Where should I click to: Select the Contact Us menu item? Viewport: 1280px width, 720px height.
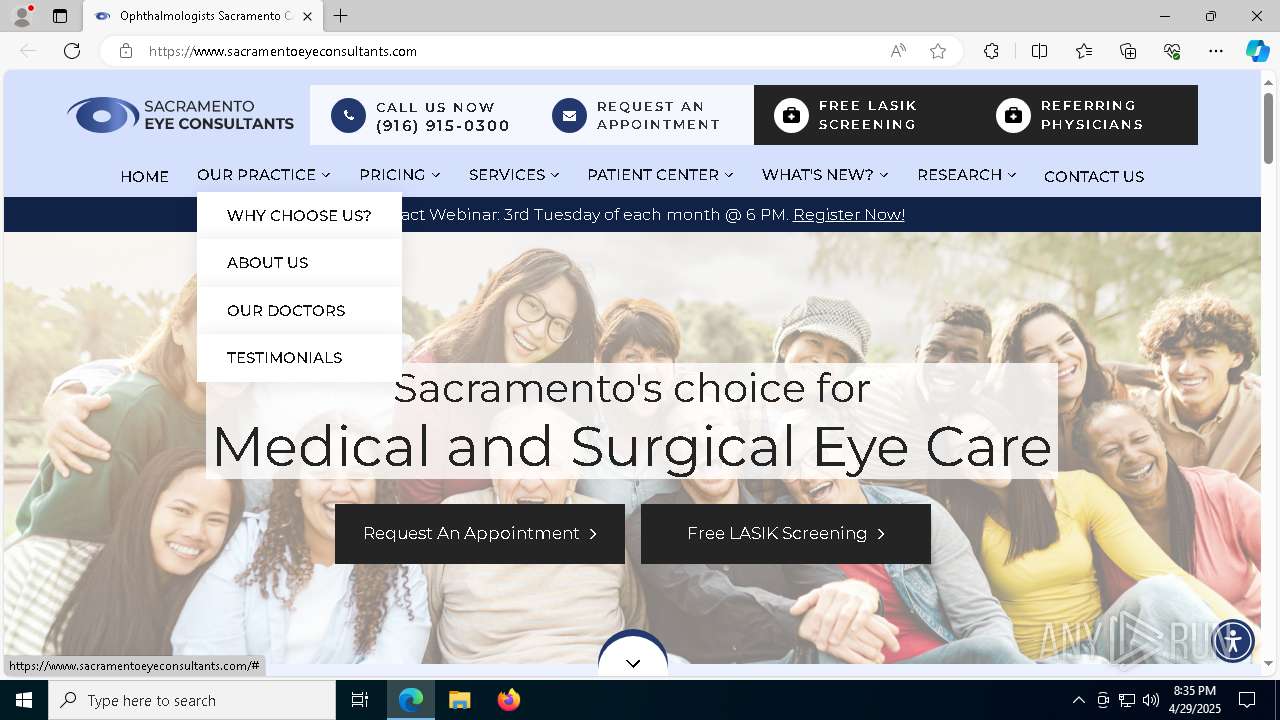(1094, 176)
